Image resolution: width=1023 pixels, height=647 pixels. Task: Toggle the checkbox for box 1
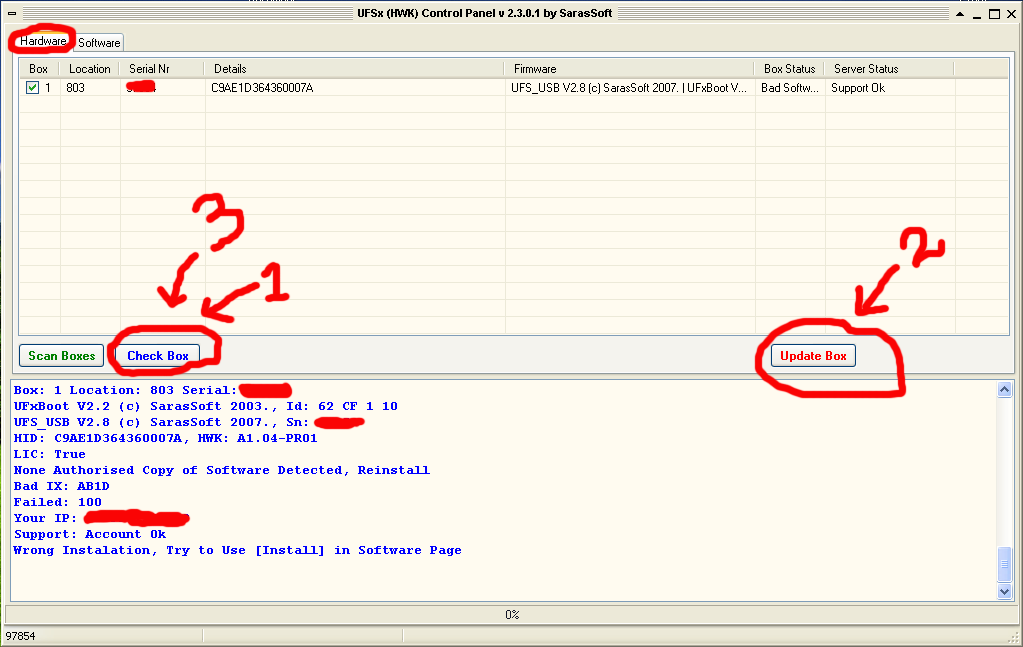(x=32, y=87)
